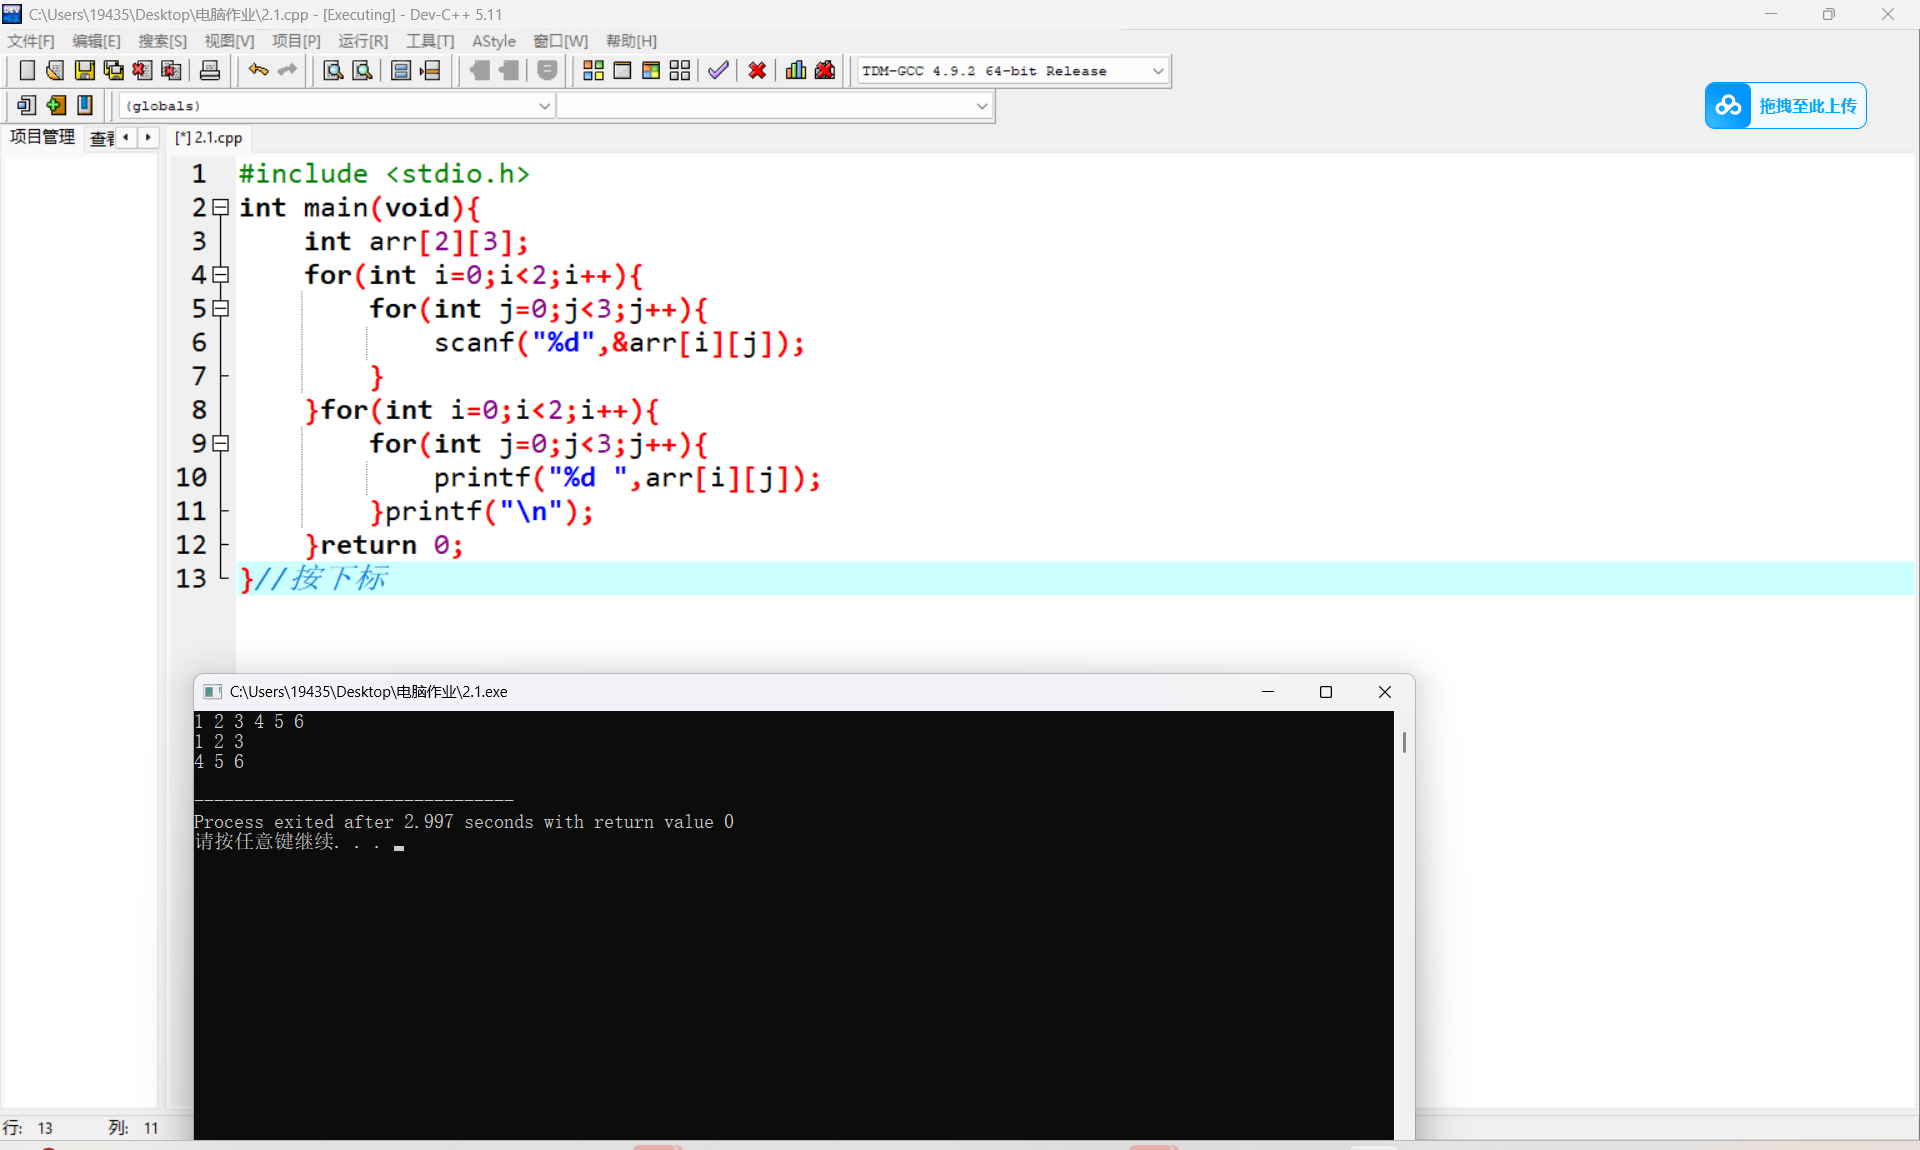1920x1150 pixels.
Task: Click the Compile & Run colored icon
Action: [x=651, y=70]
